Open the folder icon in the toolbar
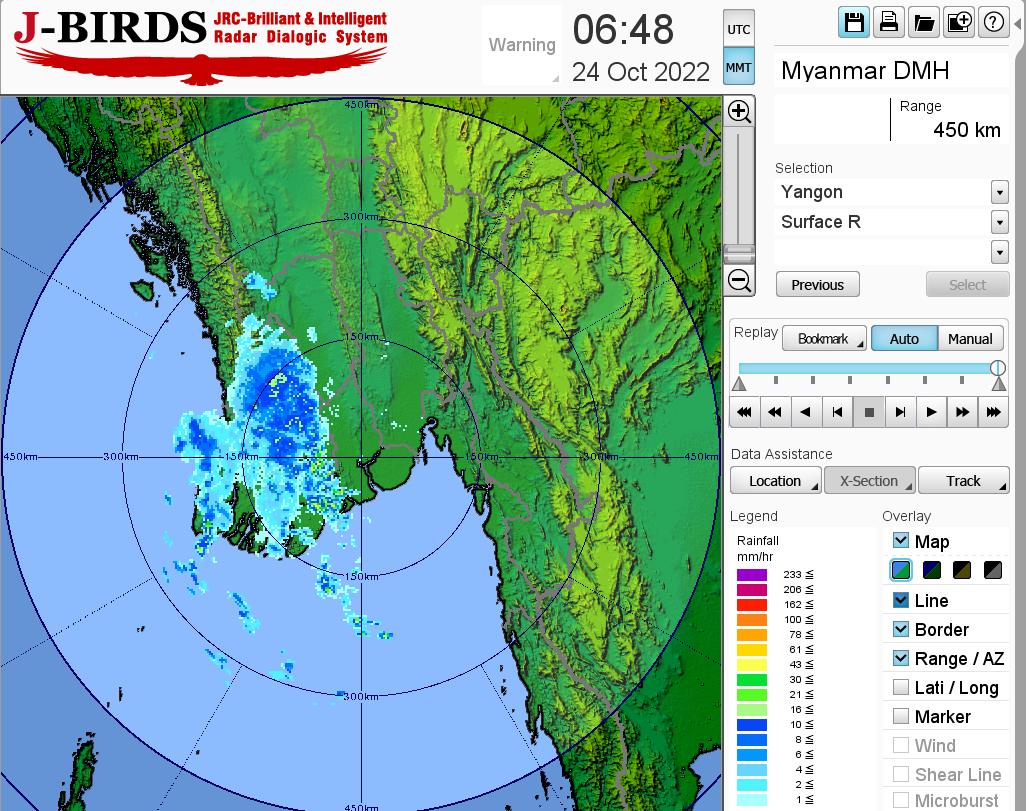The height and width of the screenshot is (811, 1030). click(923, 22)
